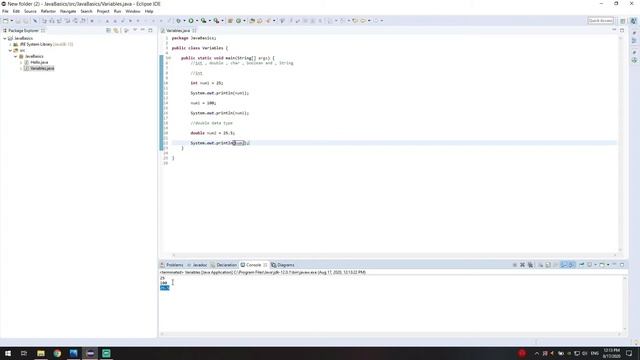Click Collapse All in Package Explorer
This screenshot has width=640, height=360.
[x=108, y=30]
